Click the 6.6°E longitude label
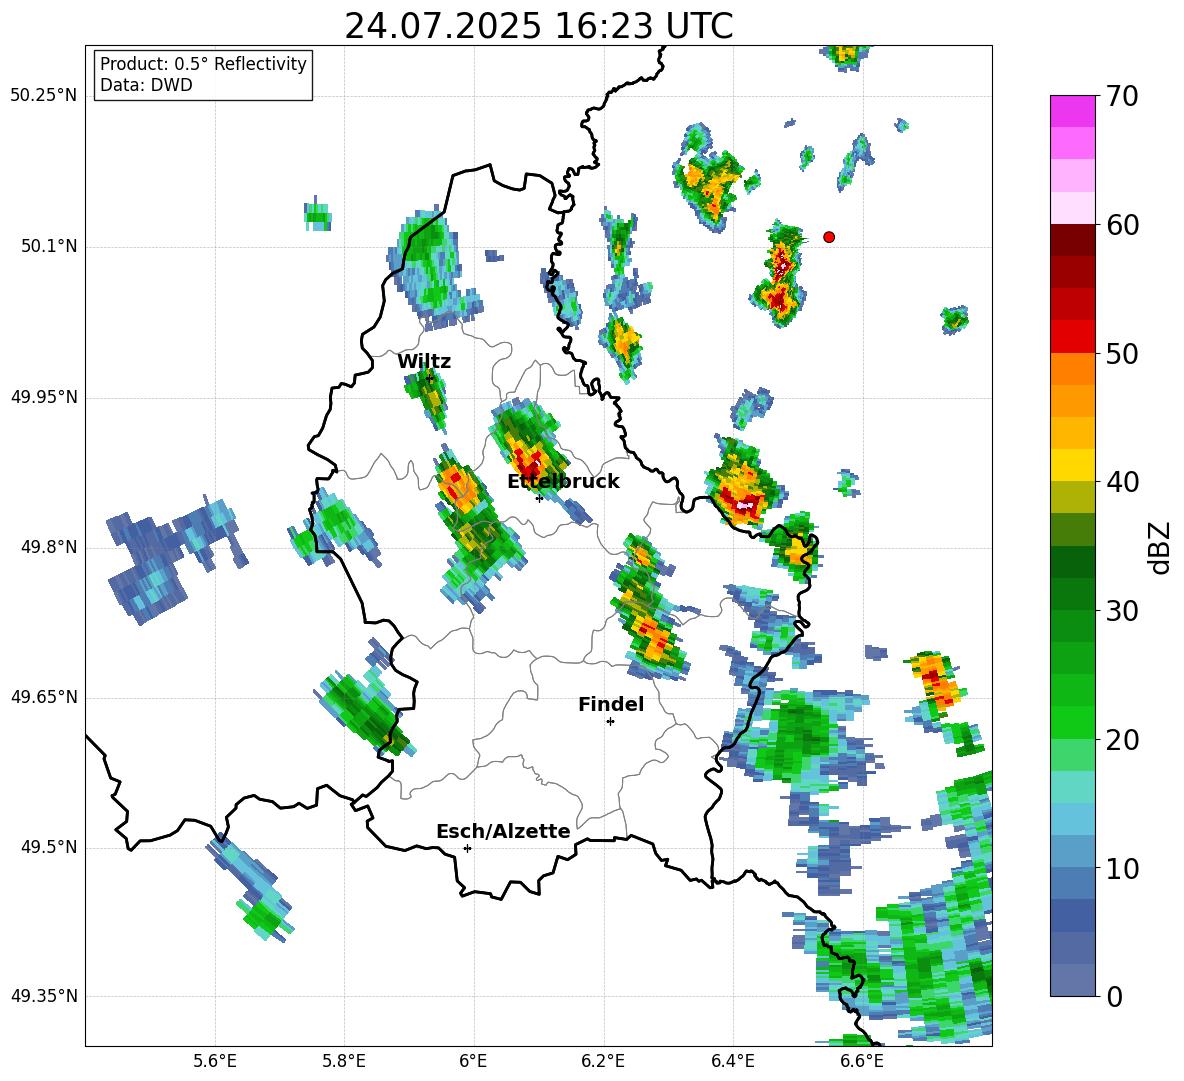 pos(862,1062)
